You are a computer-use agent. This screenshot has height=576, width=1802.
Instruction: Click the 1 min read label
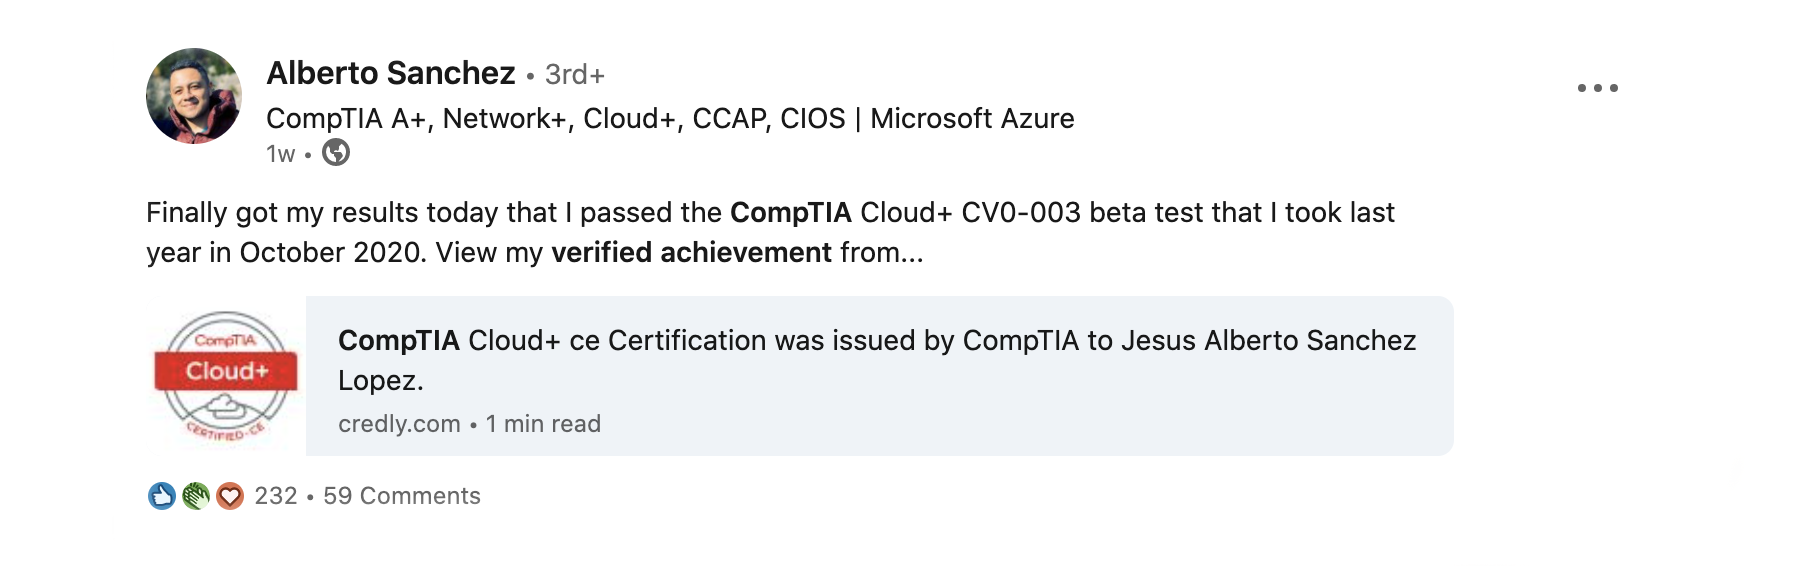543,424
